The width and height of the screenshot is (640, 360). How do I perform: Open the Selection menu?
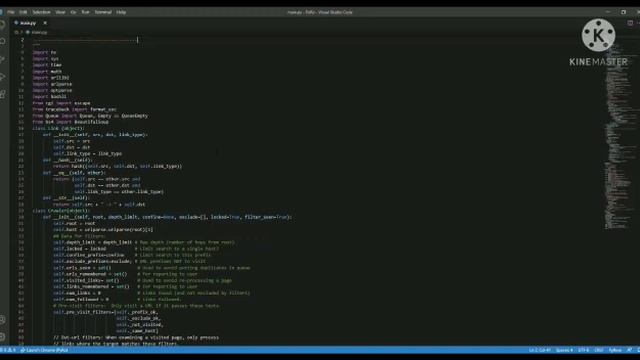pos(41,12)
